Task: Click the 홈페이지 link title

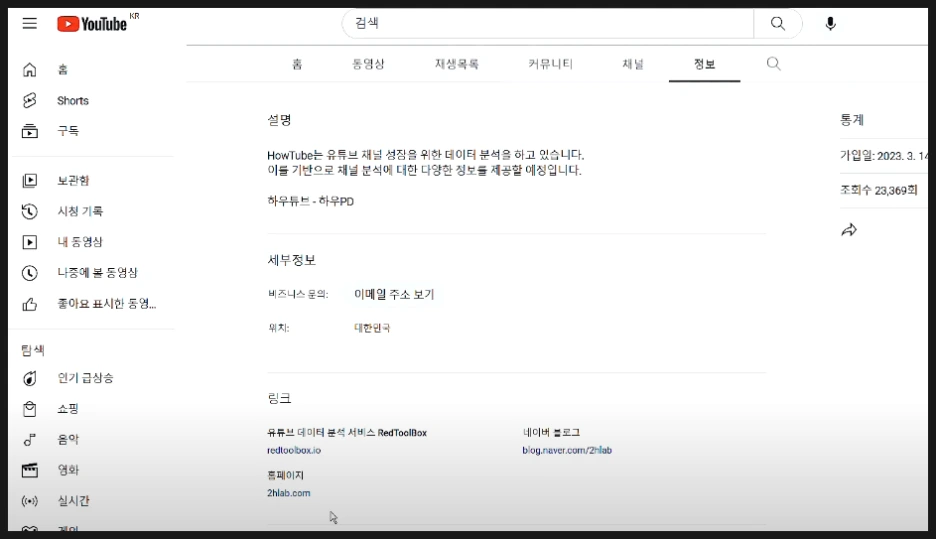Action: tap(285, 475)
